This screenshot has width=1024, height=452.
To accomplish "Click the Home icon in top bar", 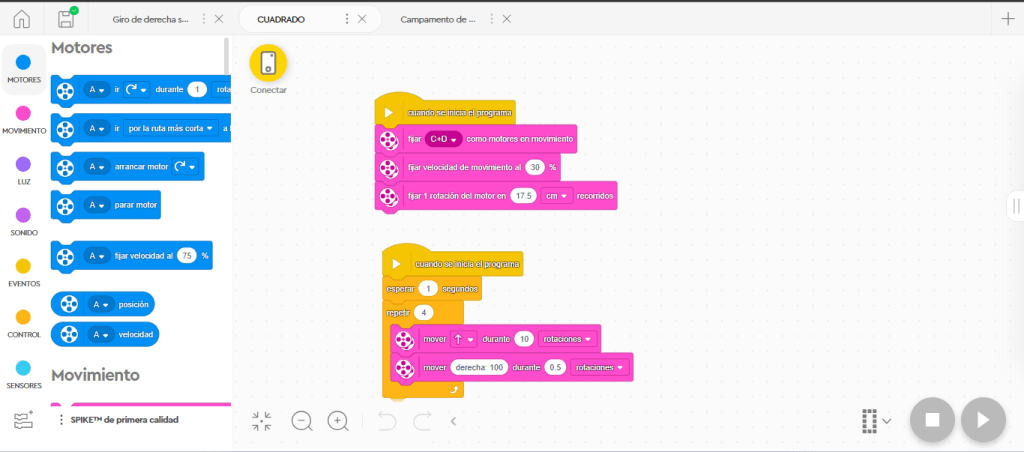I will tap(21, 19).
